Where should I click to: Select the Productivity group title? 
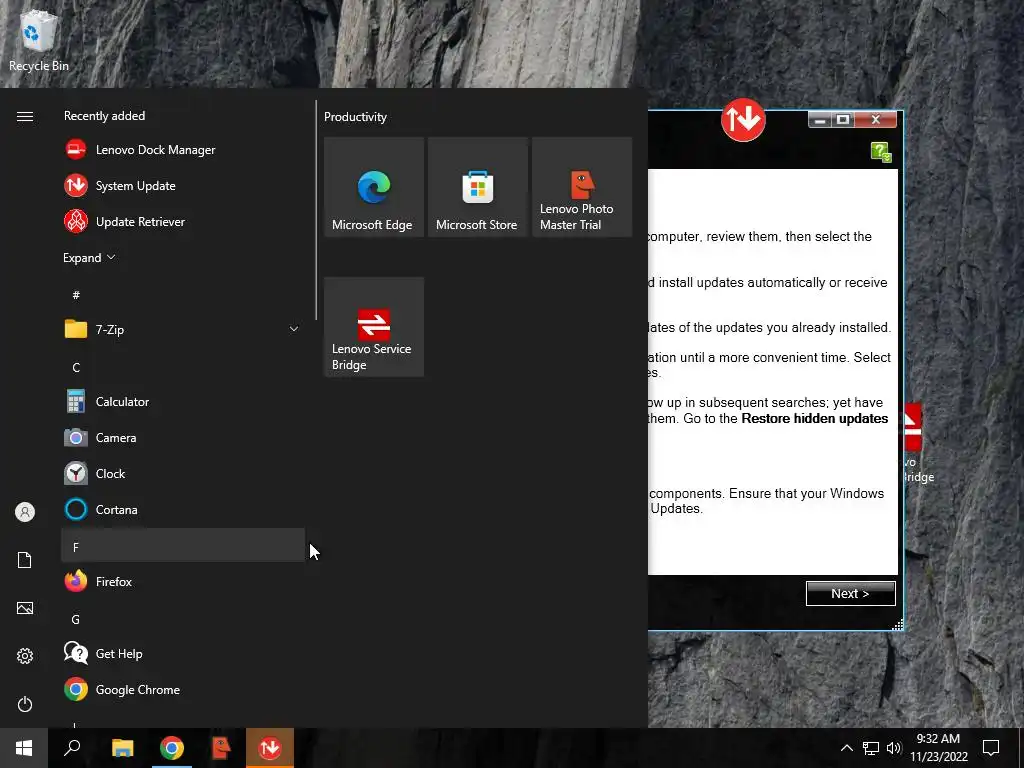pos(355,117)
